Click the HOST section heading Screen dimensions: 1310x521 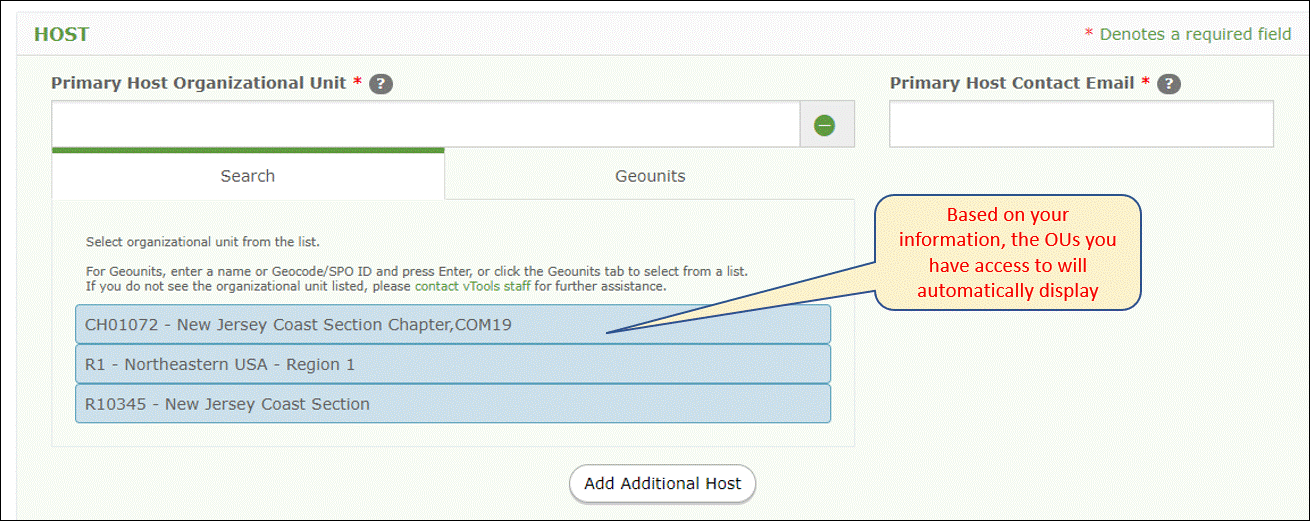tap(62, 34)
